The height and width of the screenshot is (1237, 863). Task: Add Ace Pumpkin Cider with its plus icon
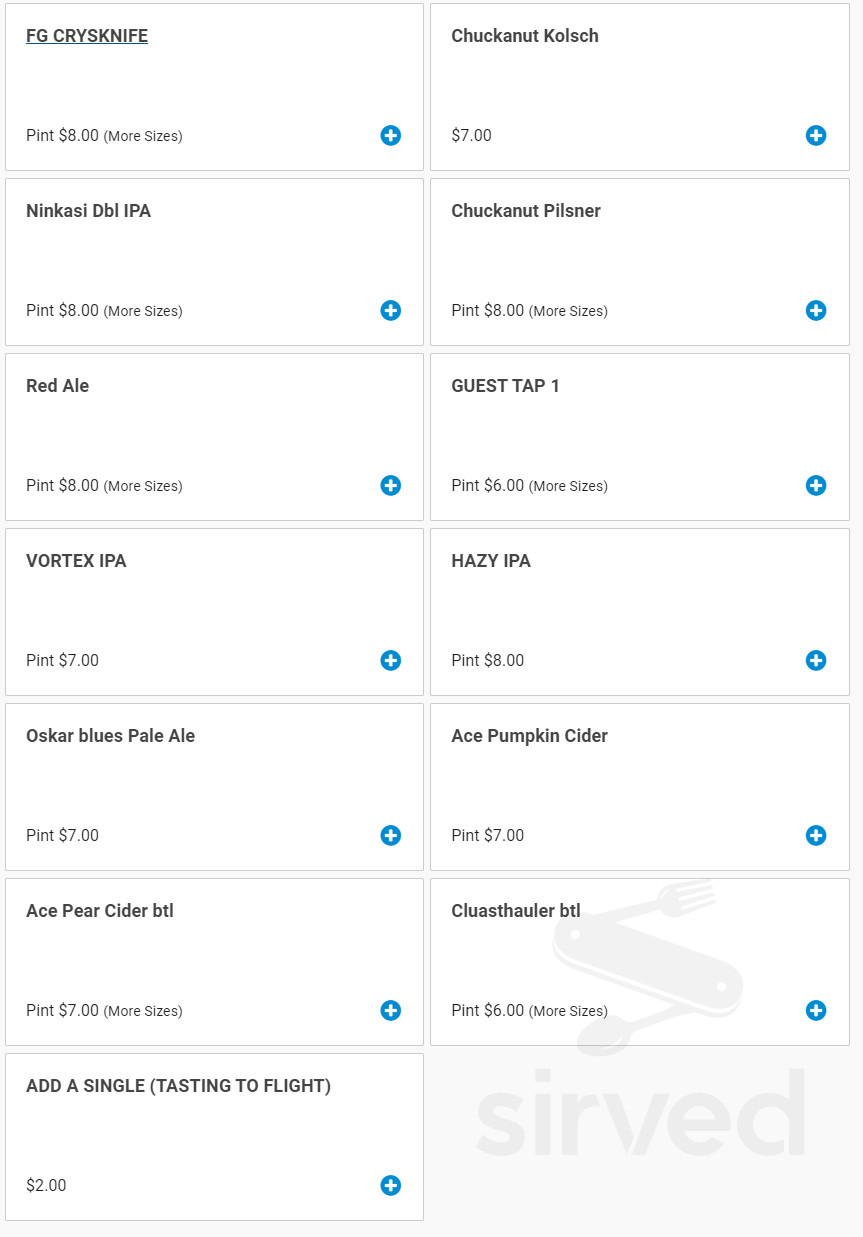816,835
